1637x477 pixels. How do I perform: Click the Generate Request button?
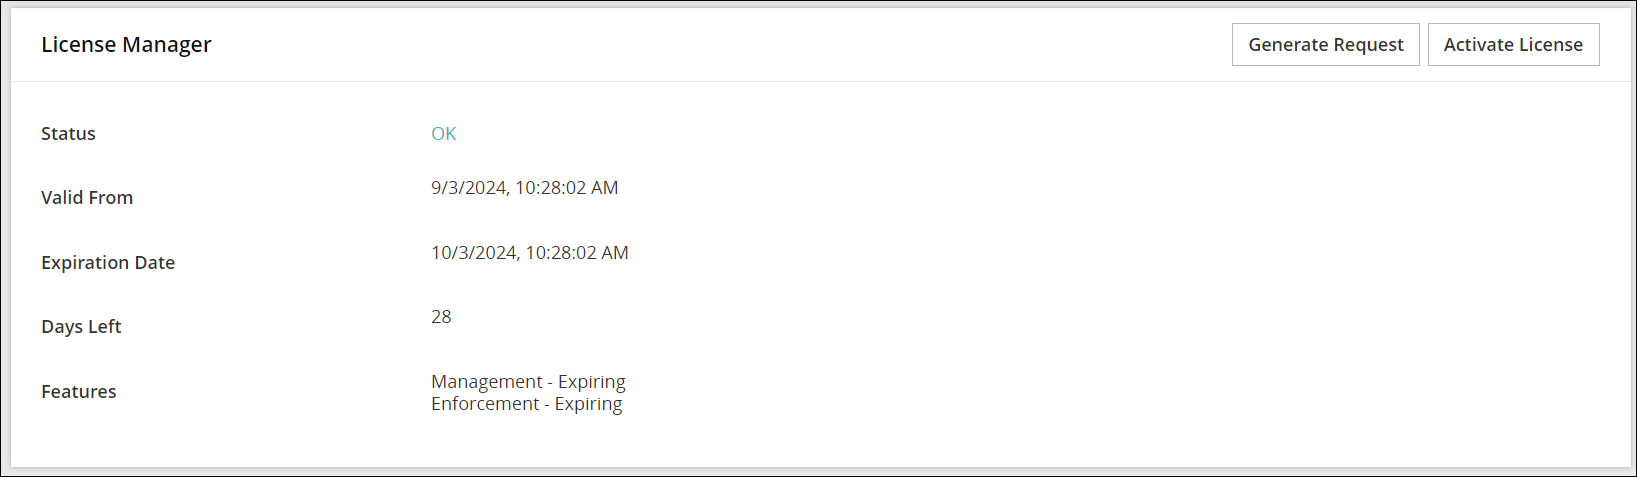coord(1325,45)
